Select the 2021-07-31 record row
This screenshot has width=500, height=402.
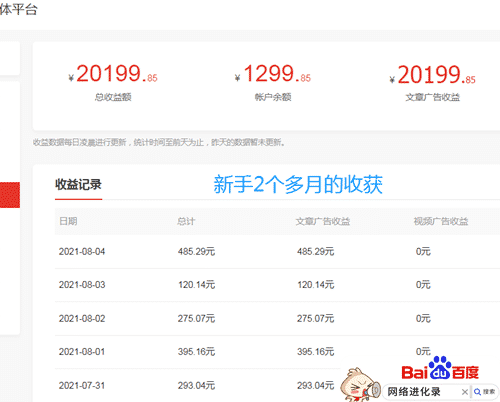pos(197,386)
